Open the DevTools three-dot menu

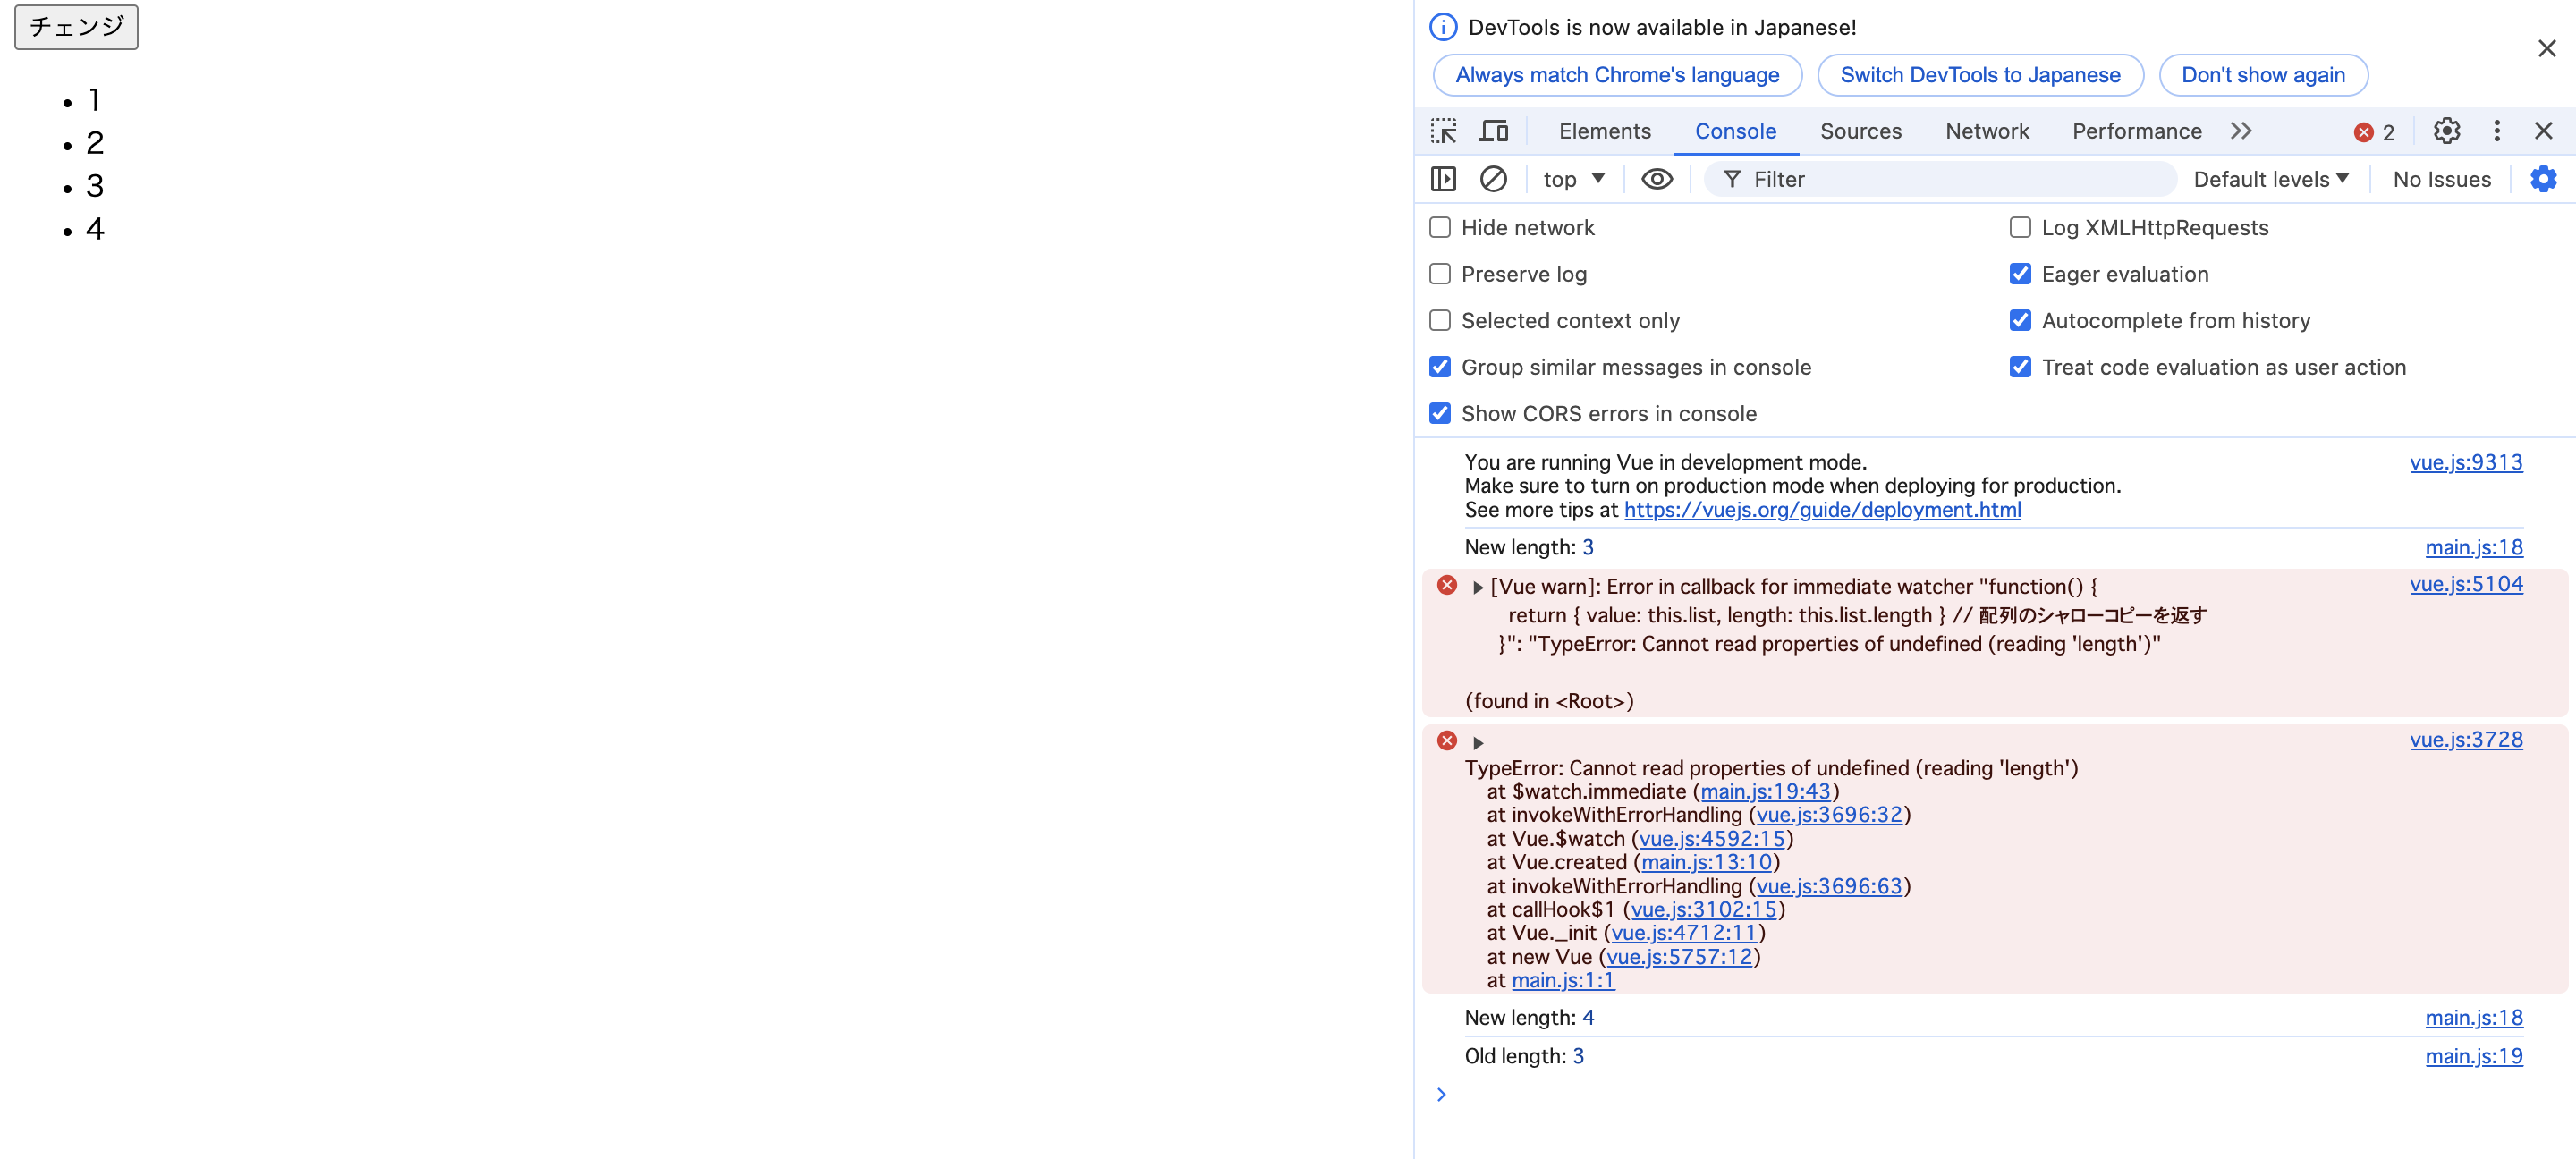click(2496, 131)
